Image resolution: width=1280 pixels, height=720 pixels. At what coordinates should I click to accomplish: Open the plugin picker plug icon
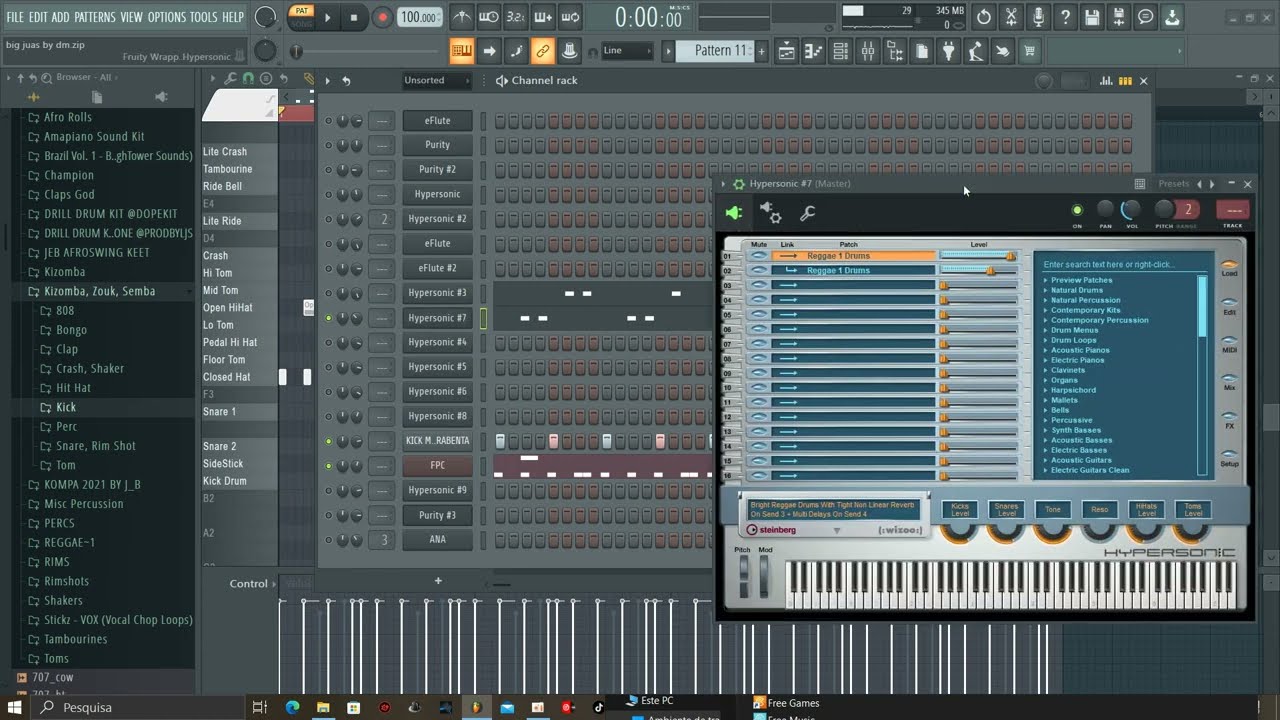click(x=949, y=51)
